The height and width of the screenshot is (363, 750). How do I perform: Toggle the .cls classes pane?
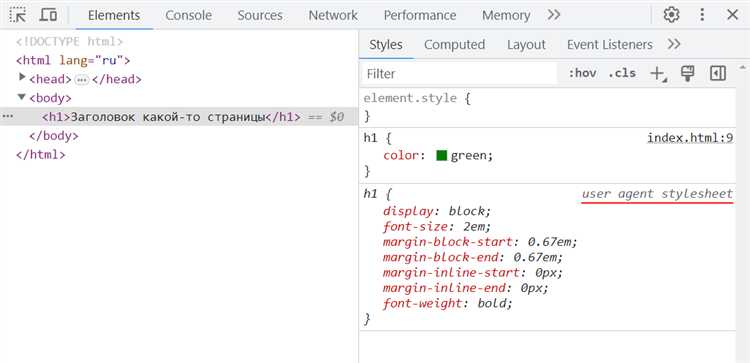click(x=622, y=74)
